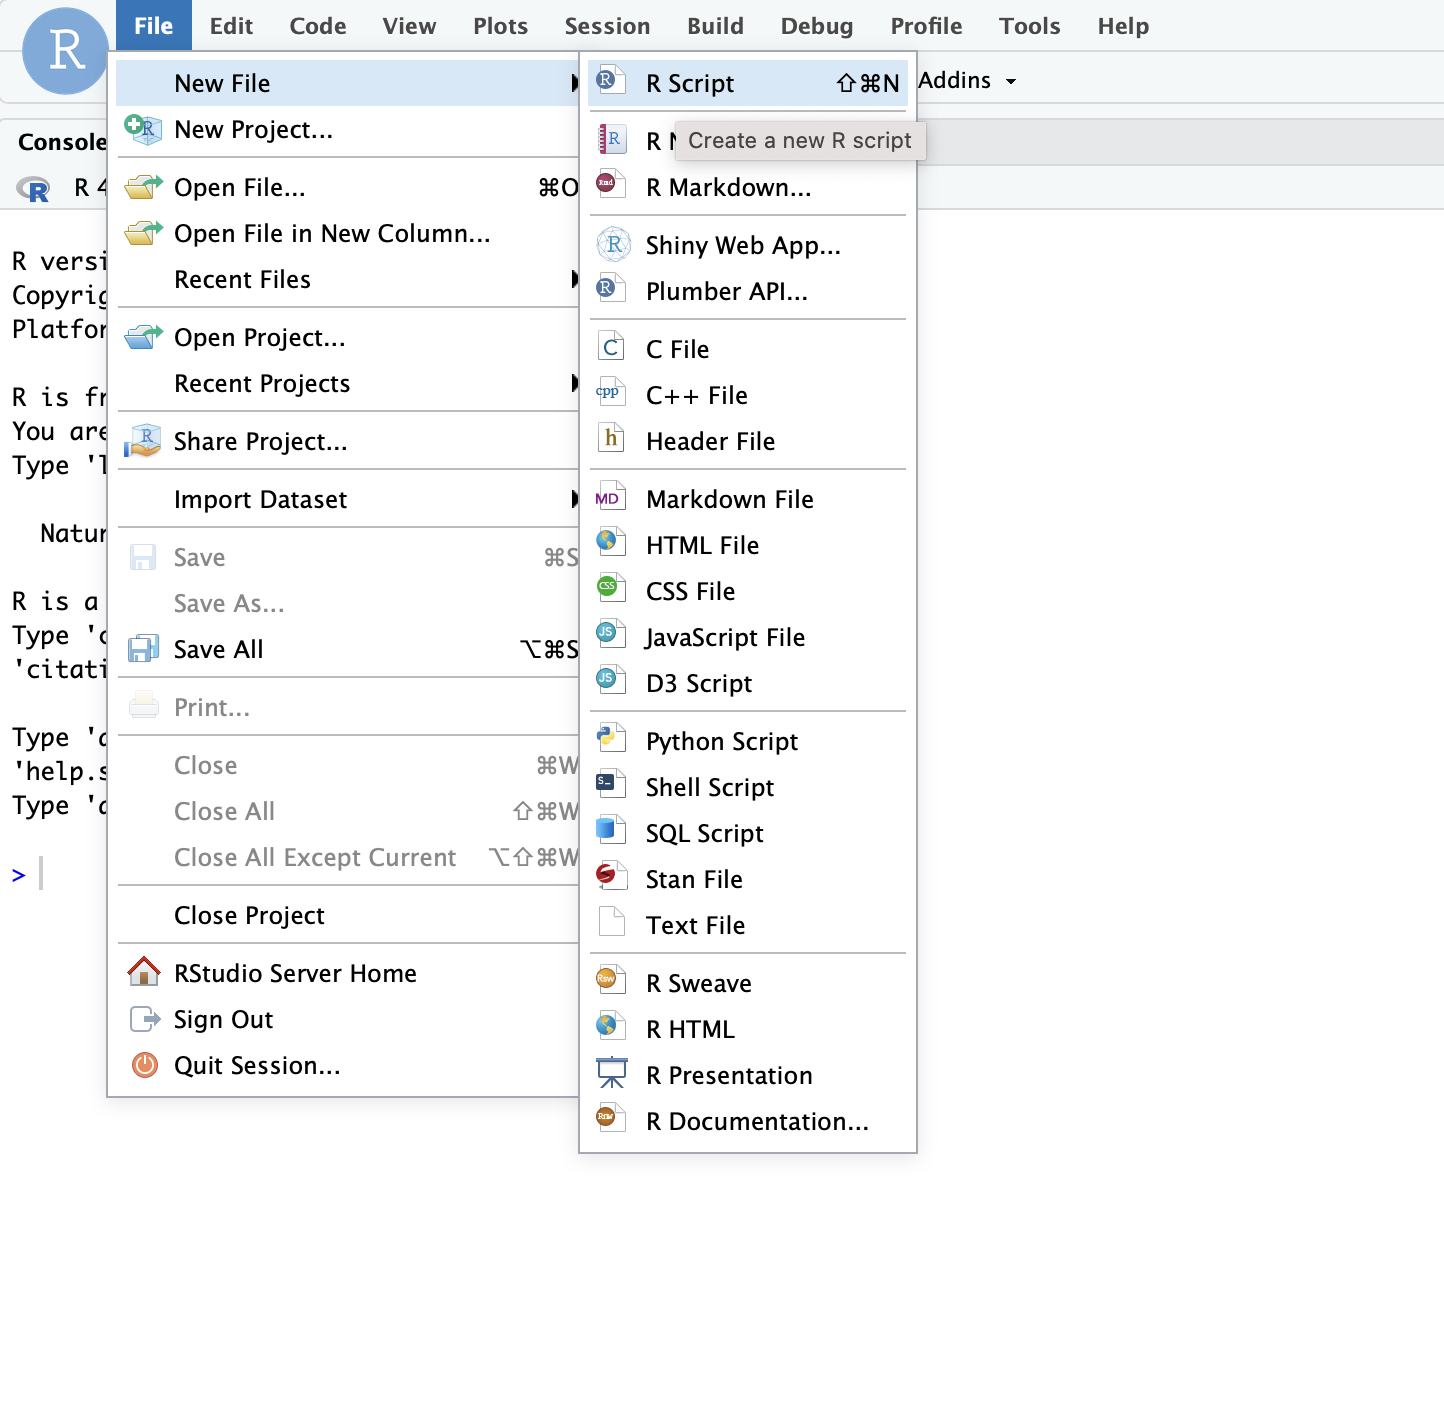This screenshot has height=1404, width=1444.
Task: Click the R Script file icon
Action: (611, 81)
